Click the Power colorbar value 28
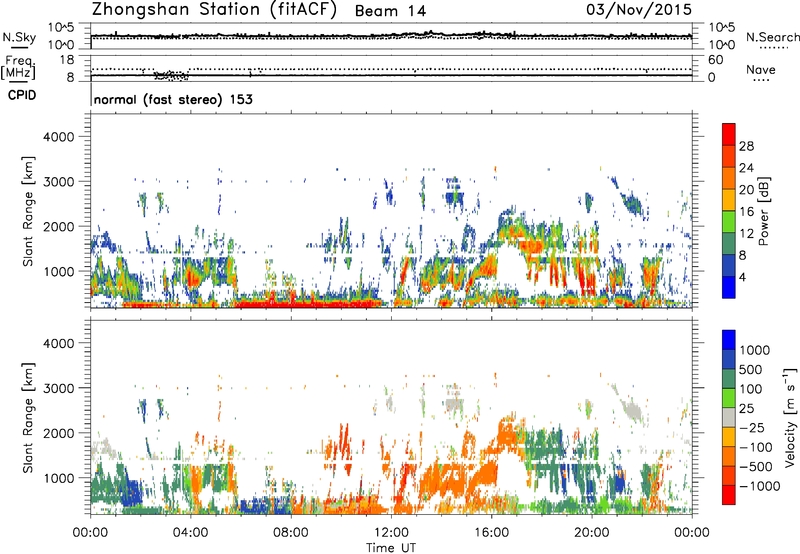The width and height of the screenshot is (800, 554). click(x=746, y=146)
